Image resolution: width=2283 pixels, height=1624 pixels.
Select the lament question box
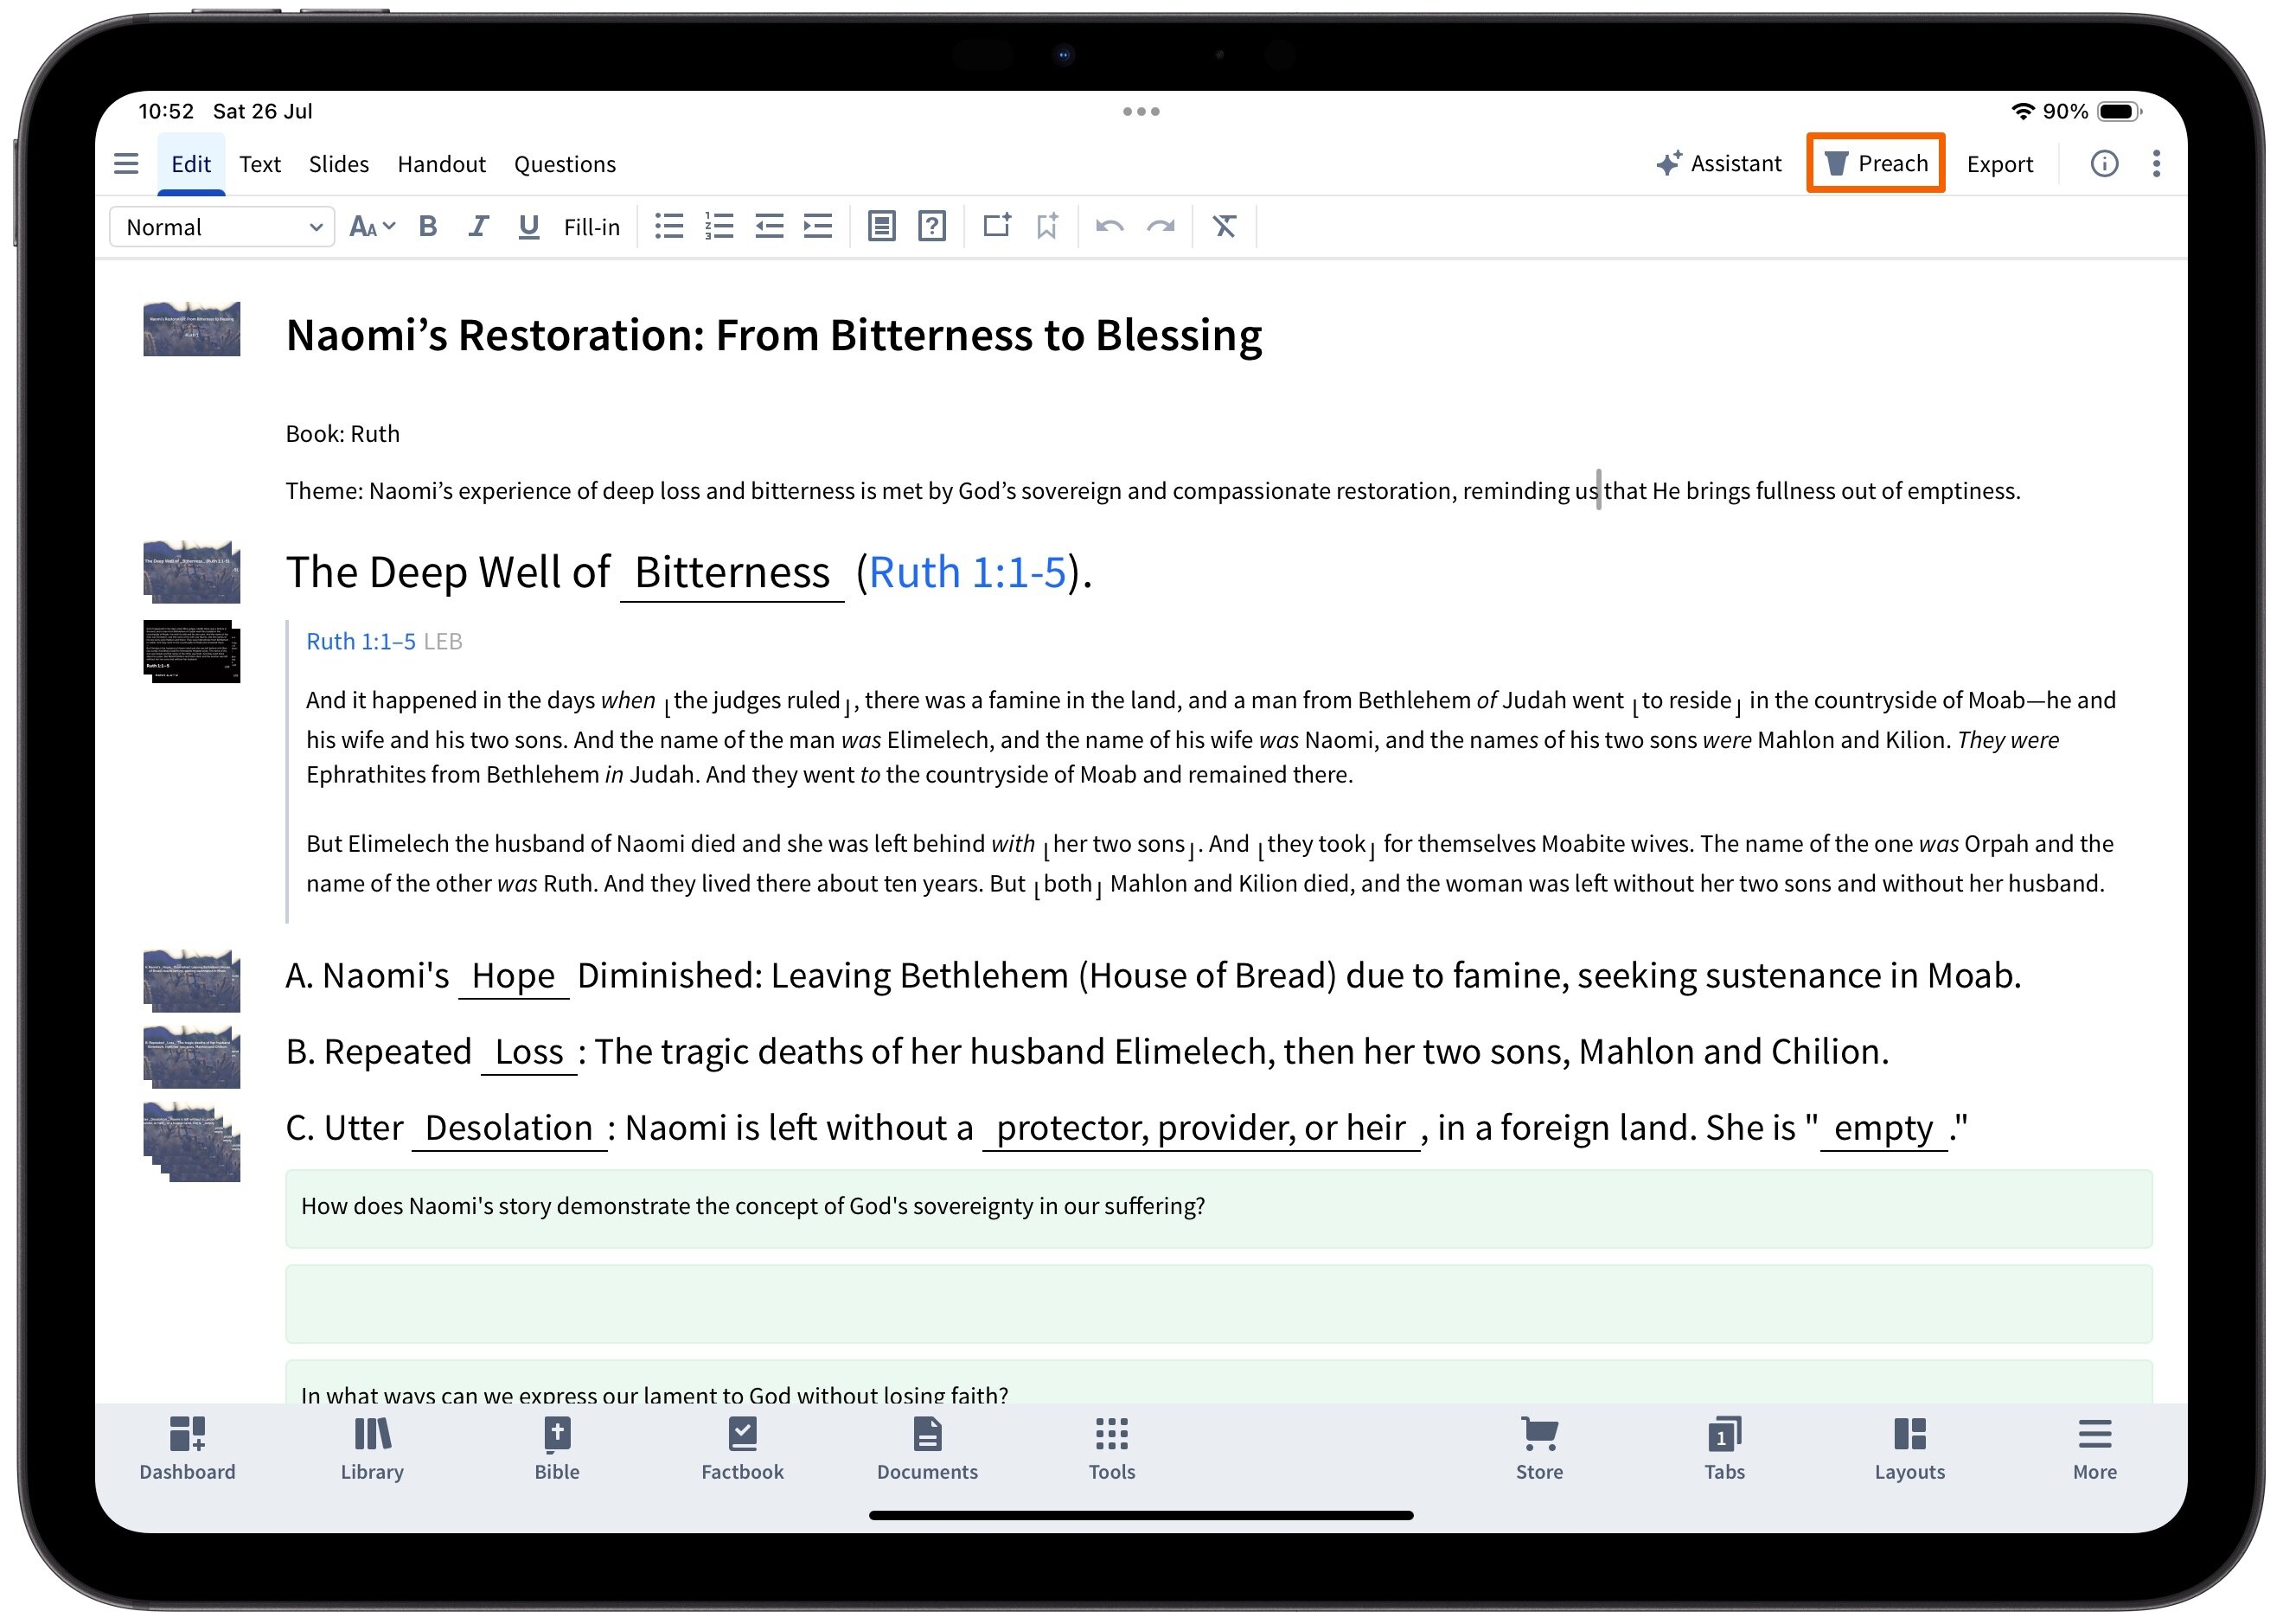(x=1218, y=1384)
